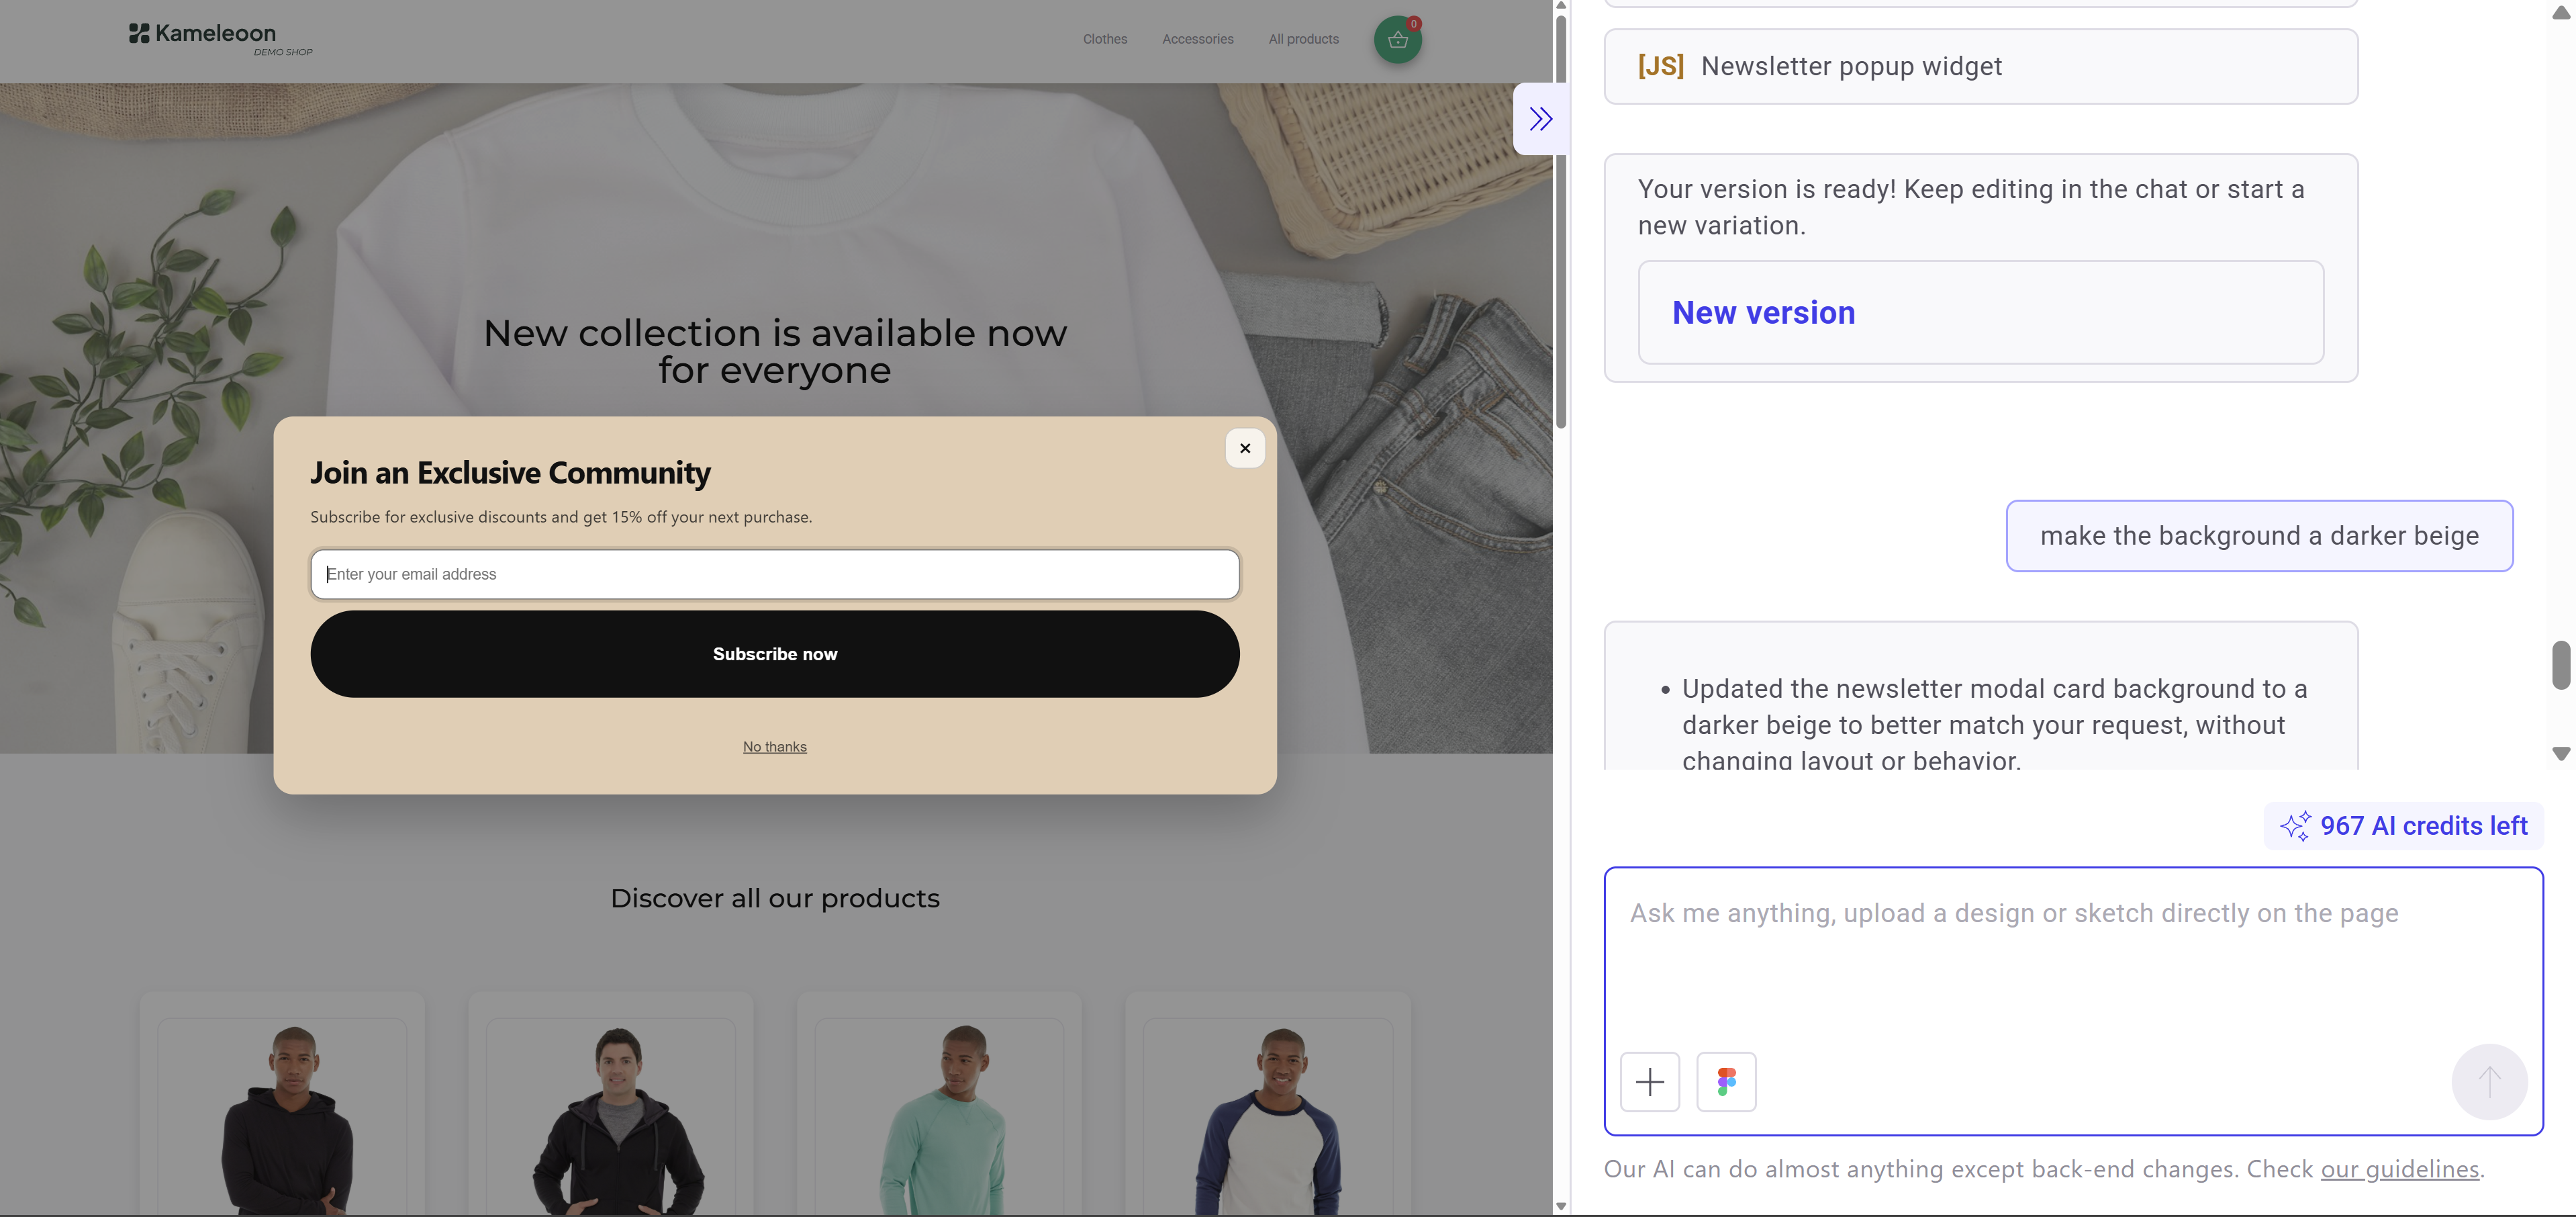The image size is (2576, 1217).
Task: Focus the email address field
Action: [774, 574]
